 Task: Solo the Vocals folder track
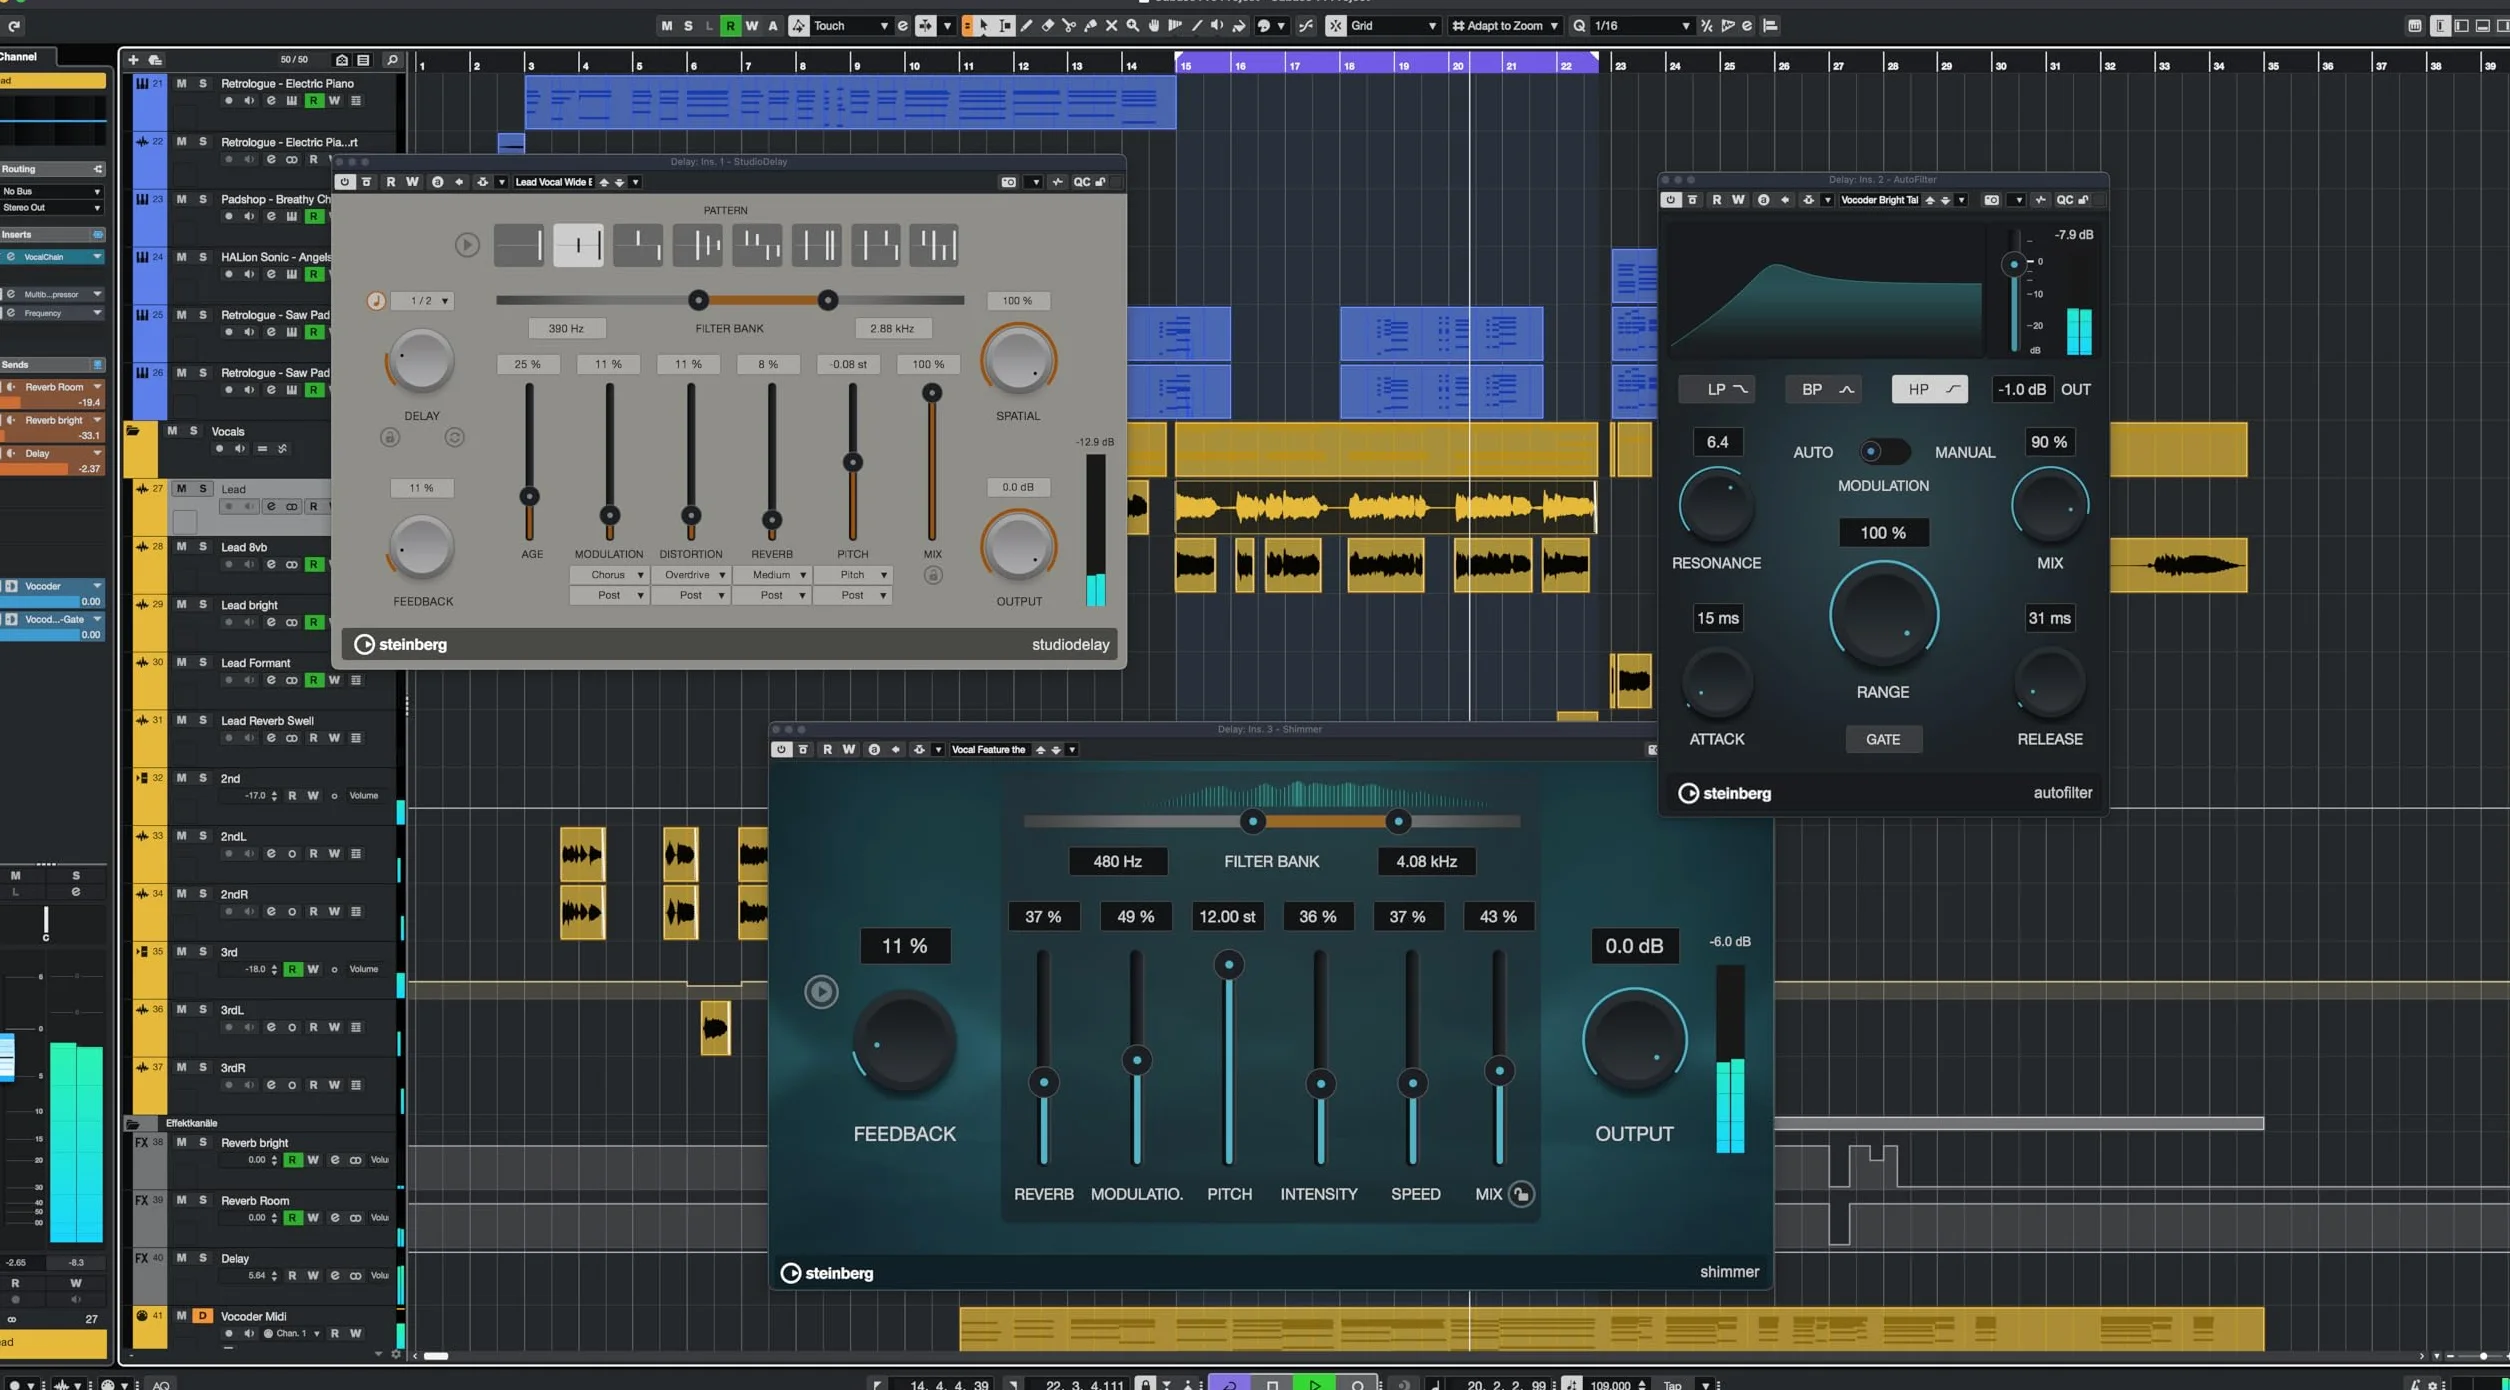[194, 431]
